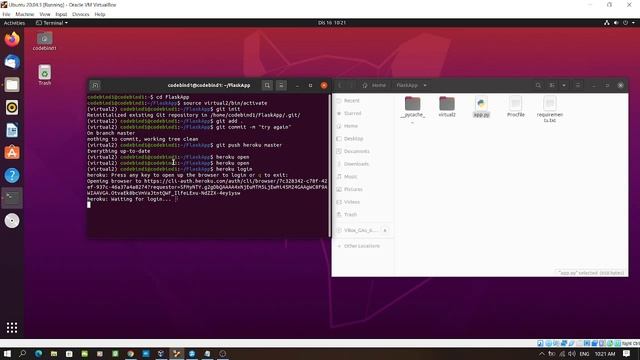Open Desktop in Files sidebar
Viewport: 640px width, 360px height.
click(363, 138)
